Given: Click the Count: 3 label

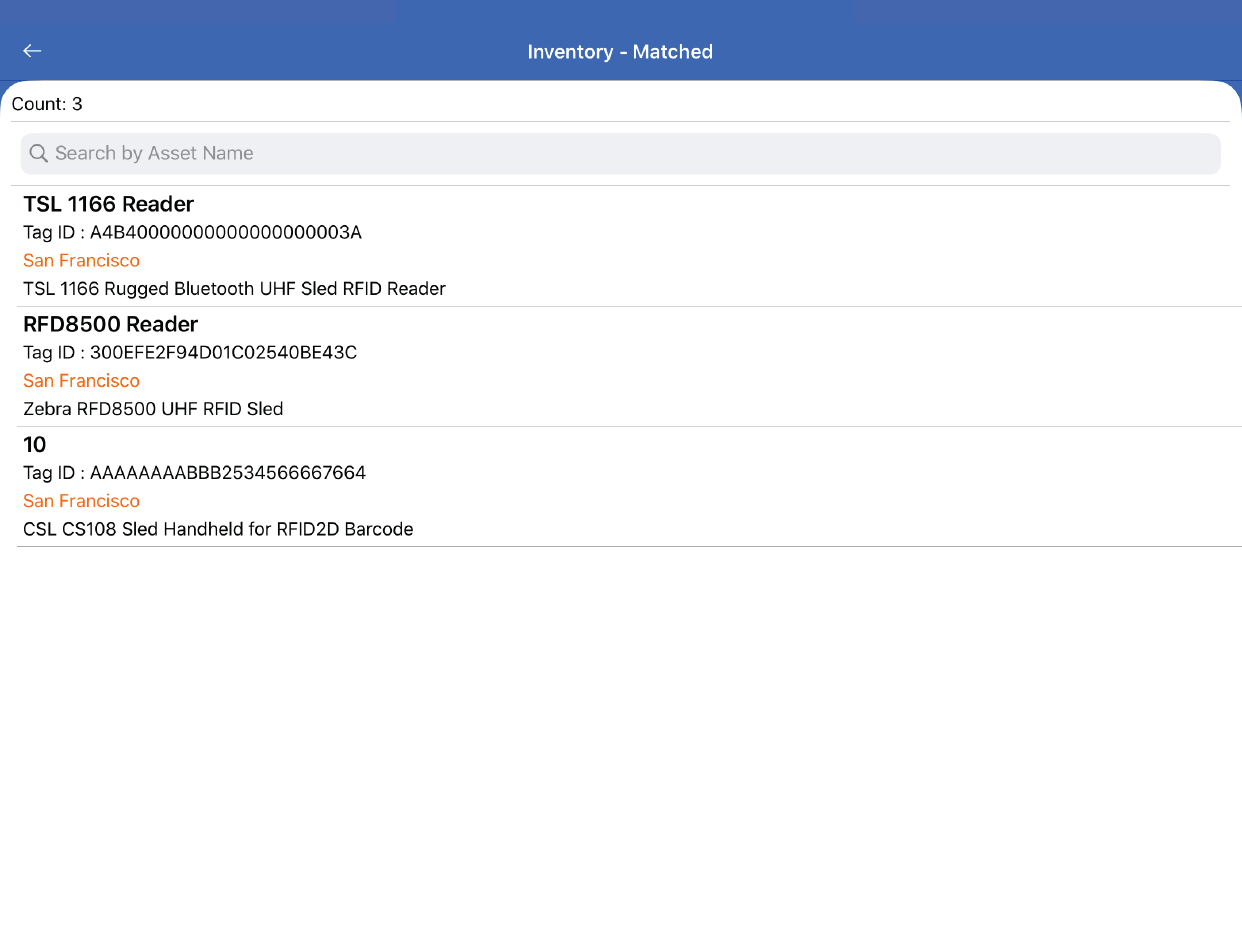Looking at the screenshot, I should [x=47, y=104].
